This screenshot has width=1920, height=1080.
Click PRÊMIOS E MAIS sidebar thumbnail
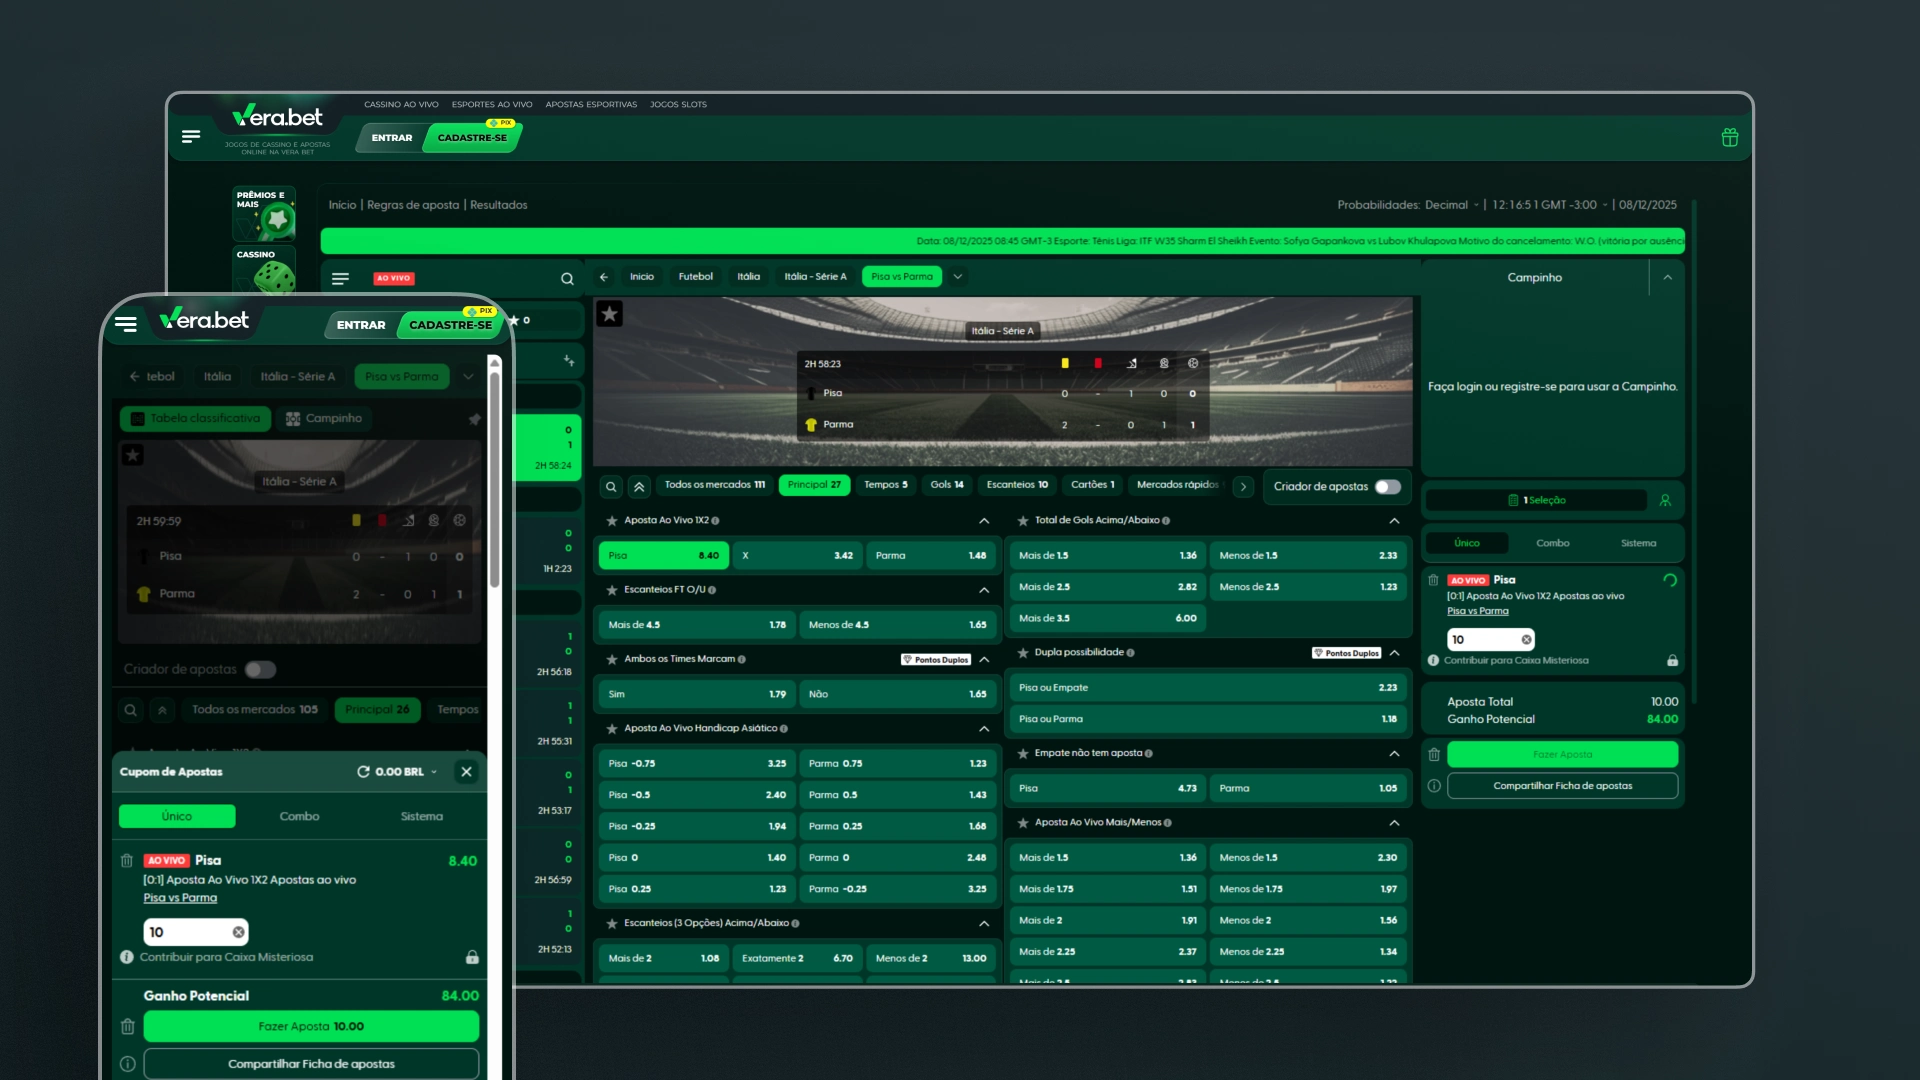pos(264,213)
